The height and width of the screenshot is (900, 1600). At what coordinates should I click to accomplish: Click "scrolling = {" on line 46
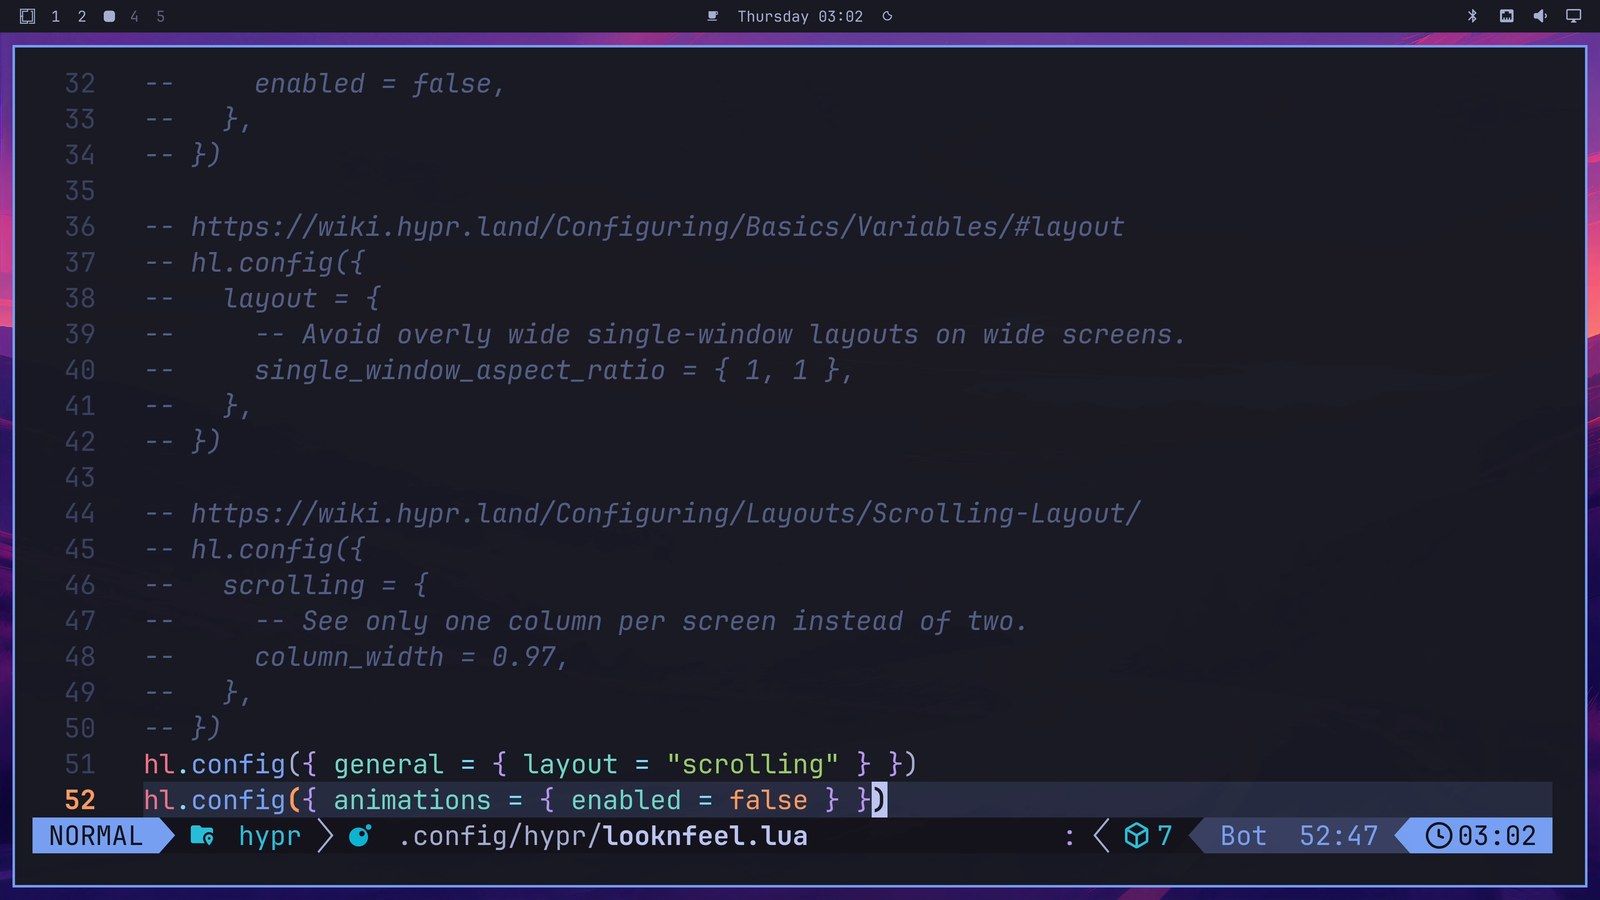(x=325, y=585)
